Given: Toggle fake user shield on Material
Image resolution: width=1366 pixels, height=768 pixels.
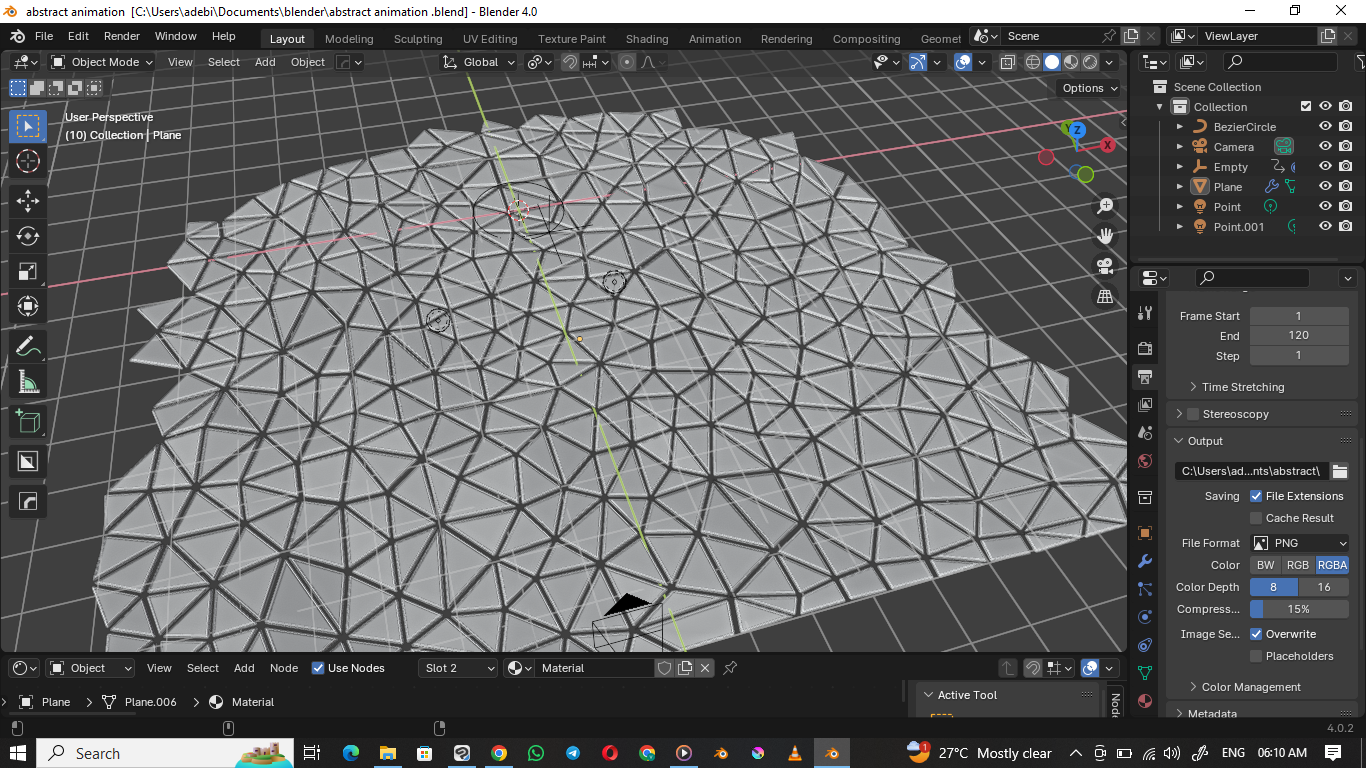Looking at the screenshot, I should click(x=665, y=668).
